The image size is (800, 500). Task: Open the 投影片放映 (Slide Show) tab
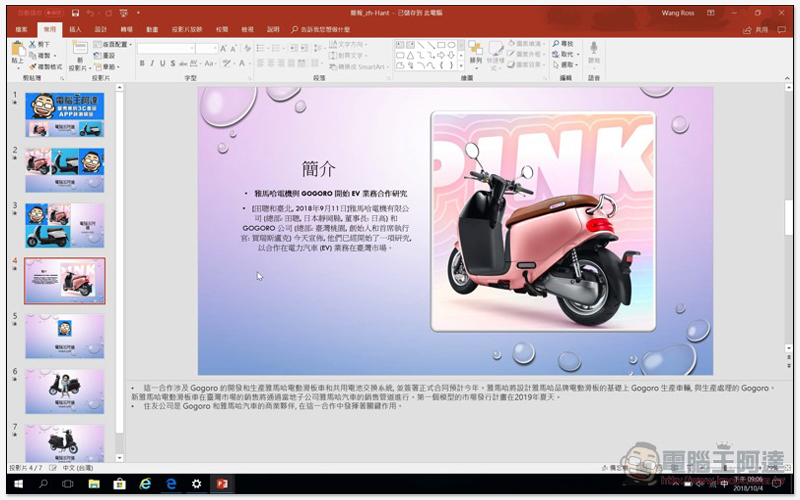pos(187,30)
